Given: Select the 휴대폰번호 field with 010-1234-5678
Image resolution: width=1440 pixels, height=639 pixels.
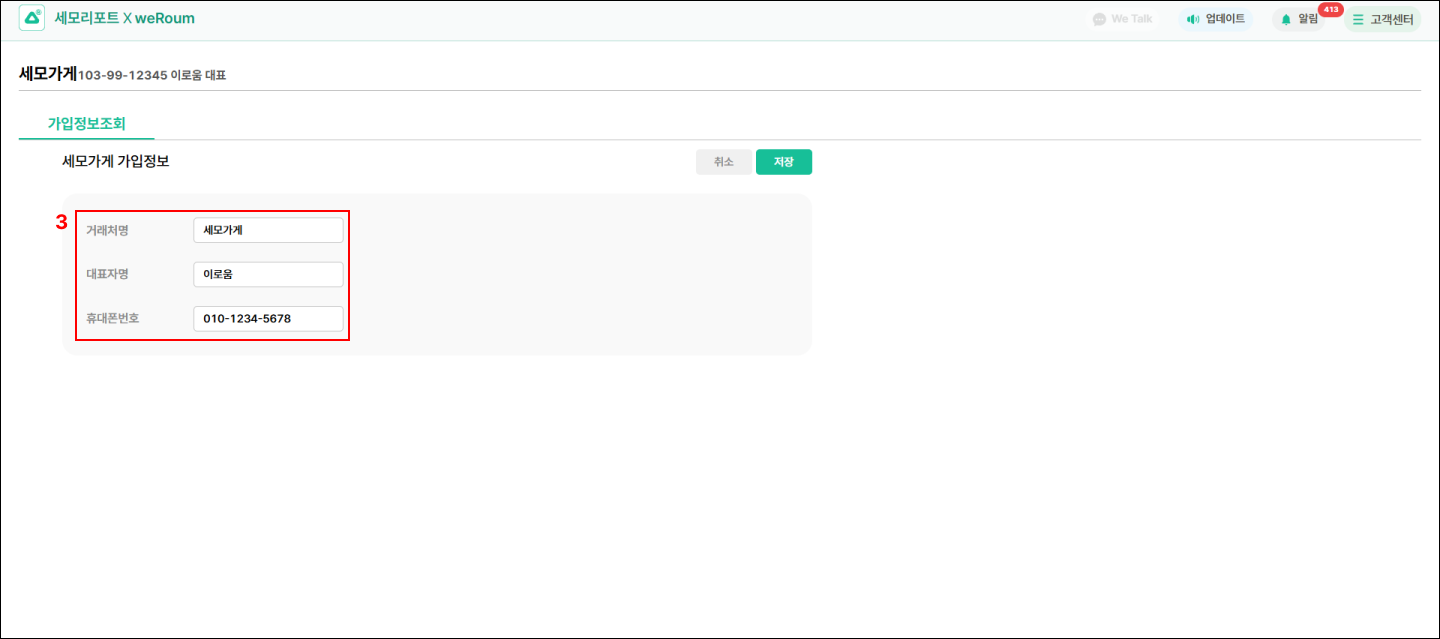Looking at the screenshot, I should tap(268, 319).
